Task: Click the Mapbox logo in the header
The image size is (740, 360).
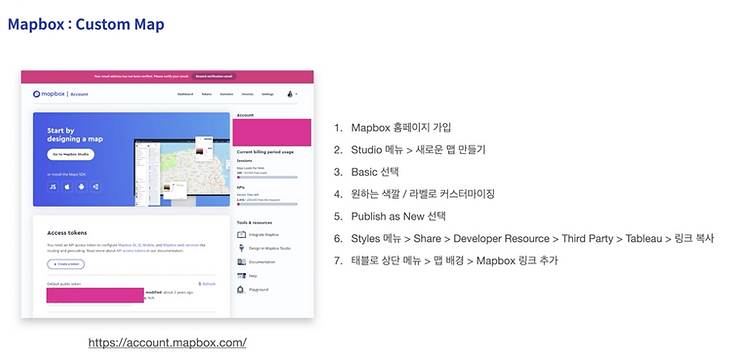Action: tap(49, 94)
